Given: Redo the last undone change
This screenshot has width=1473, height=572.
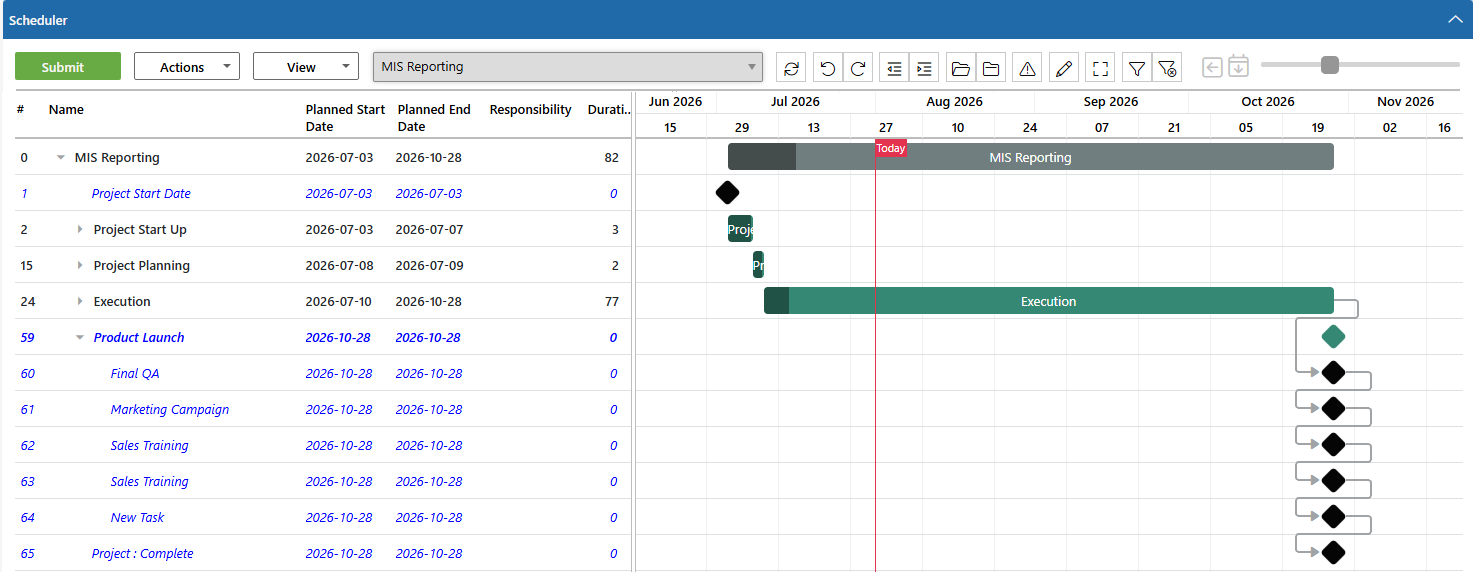Looking at the screenshot, I should click(858, 68).
